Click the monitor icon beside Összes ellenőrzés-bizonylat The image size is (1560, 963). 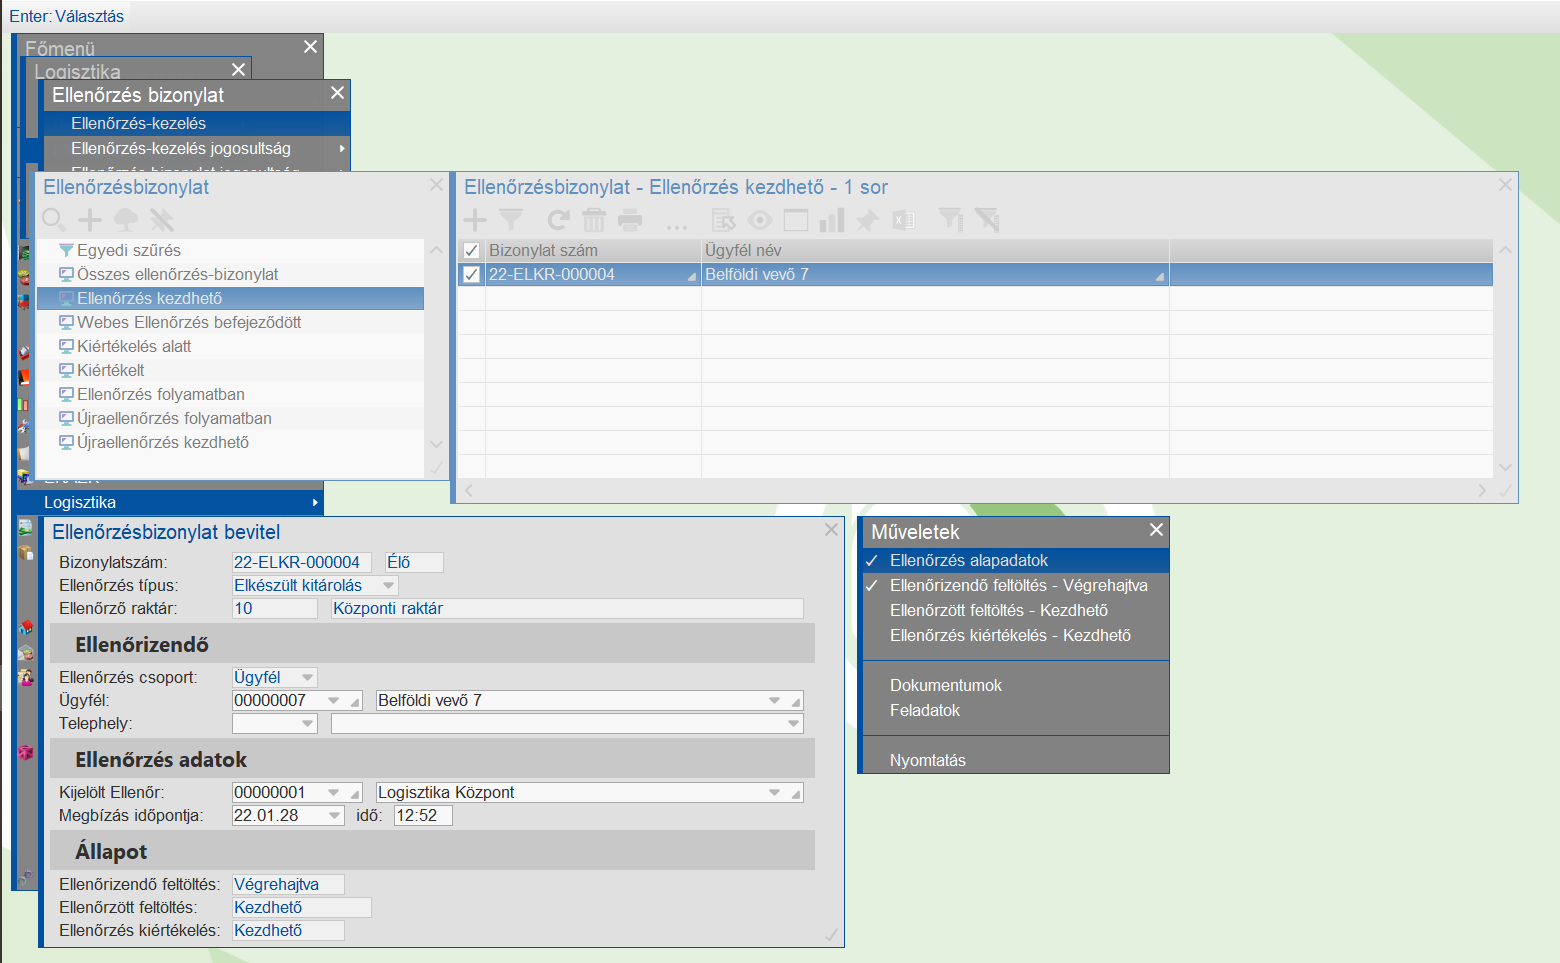(x=66, y=274)
